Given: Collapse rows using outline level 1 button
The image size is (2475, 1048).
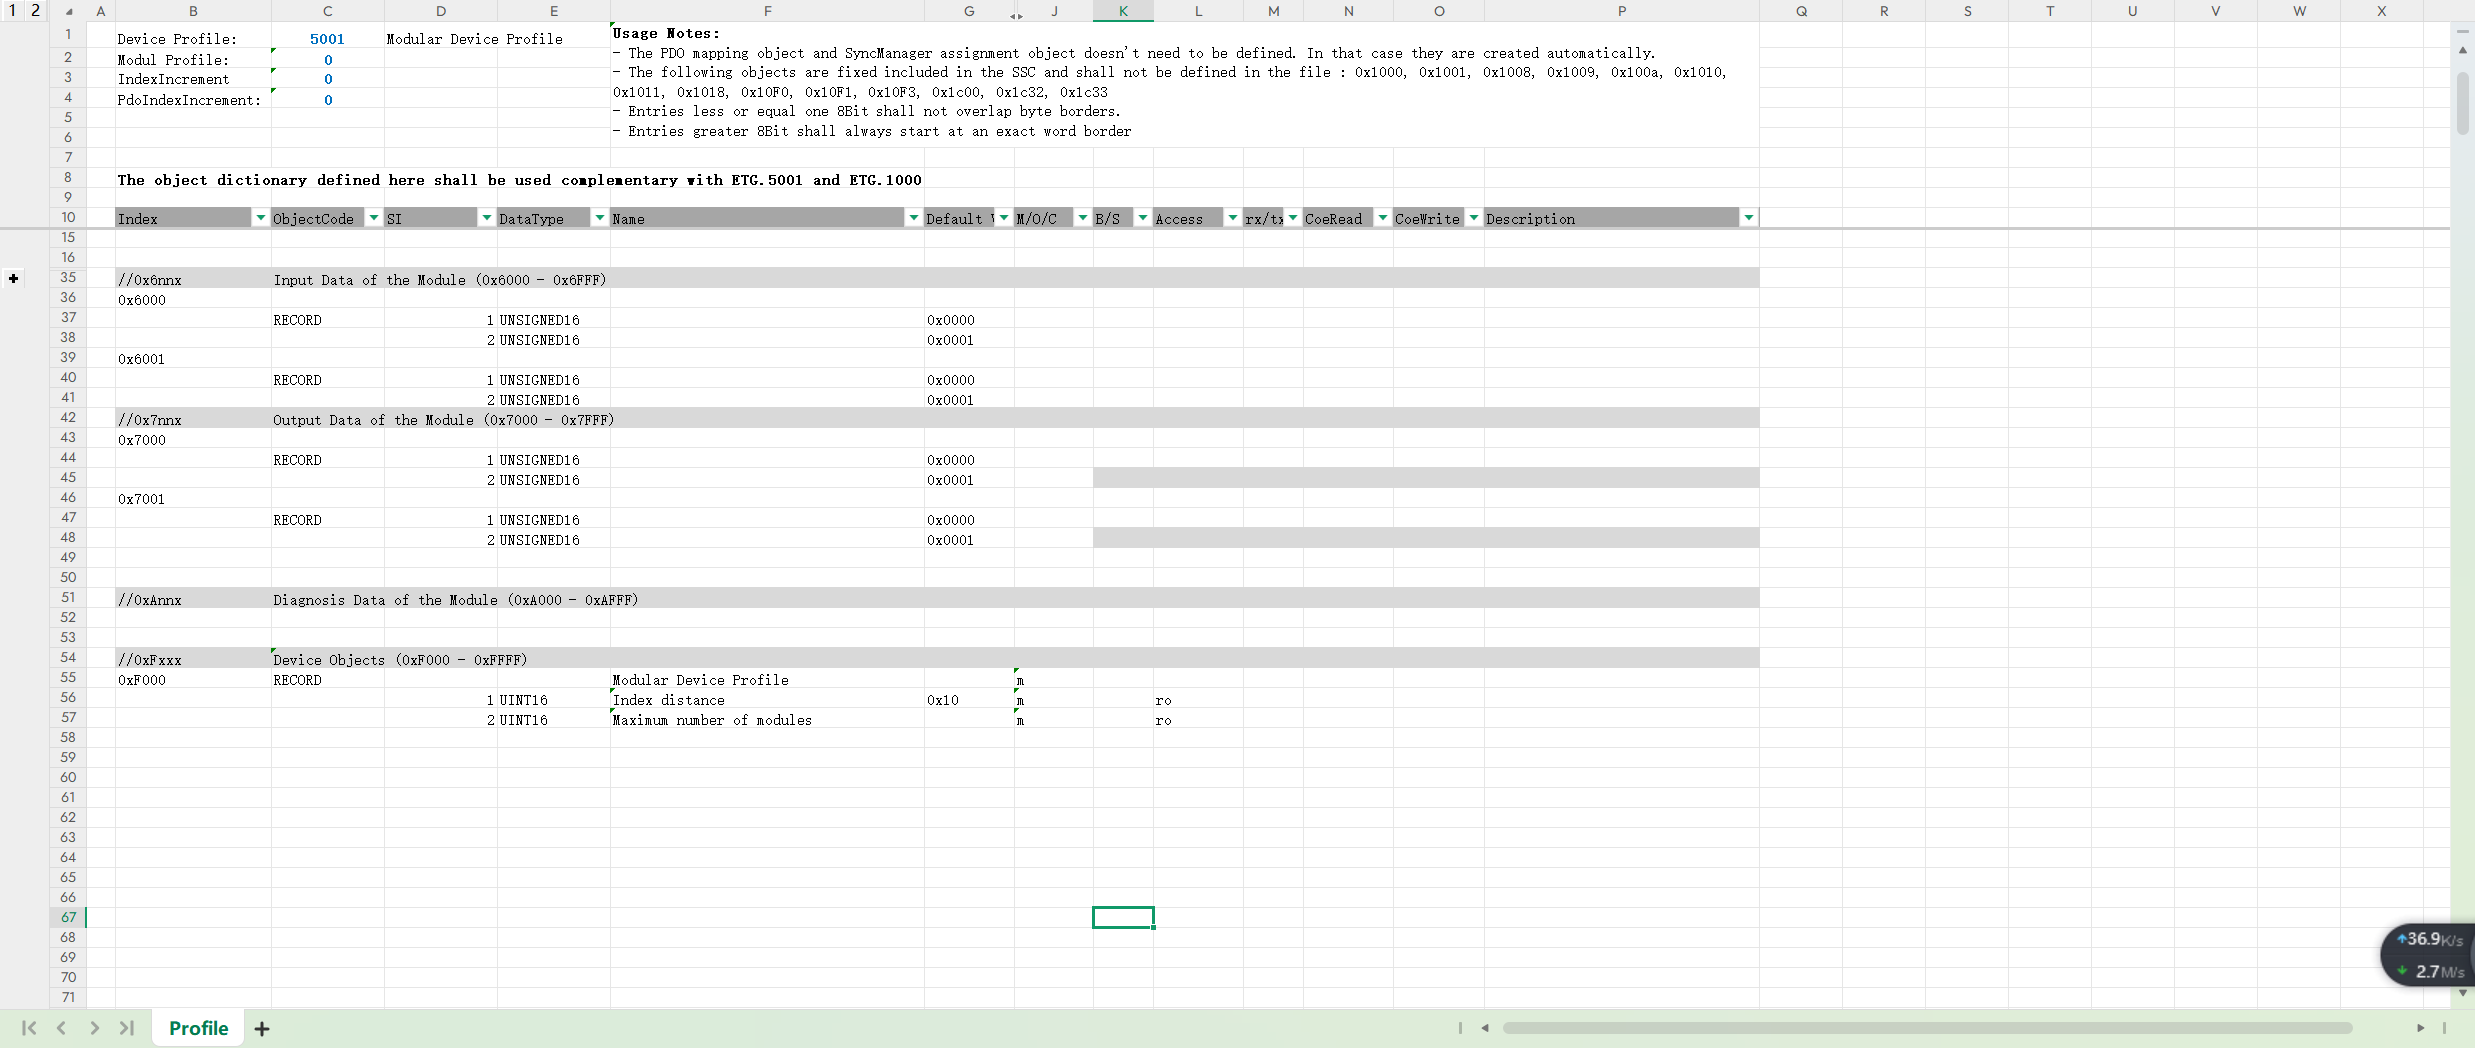Looking at the screenshot, I should 12,11.
